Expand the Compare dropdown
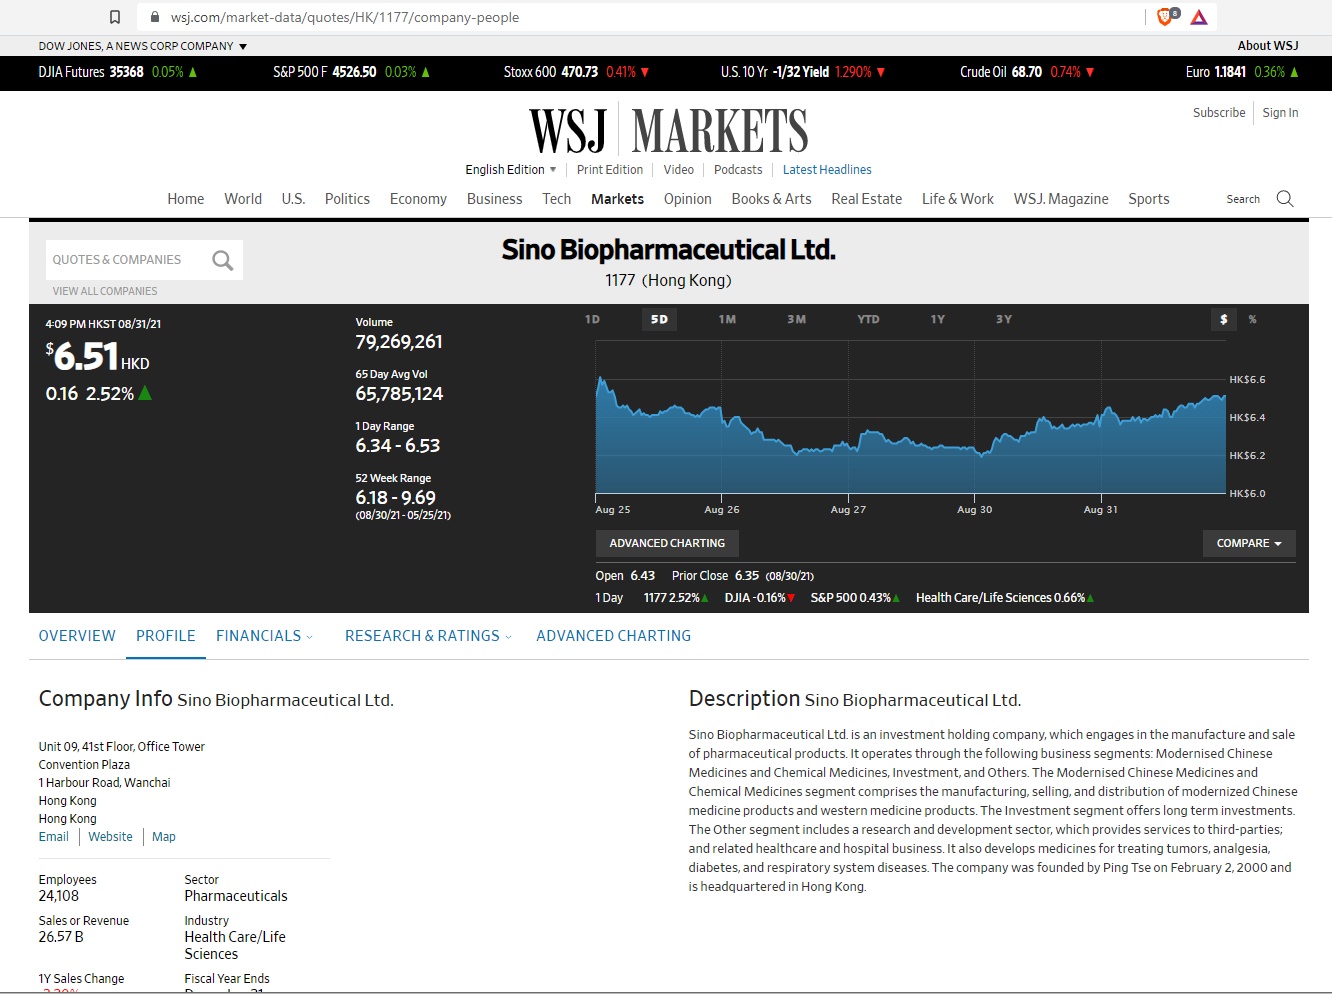Image resolution: width=1332 pixels, height=994 pixels. tap(1249, 543)
